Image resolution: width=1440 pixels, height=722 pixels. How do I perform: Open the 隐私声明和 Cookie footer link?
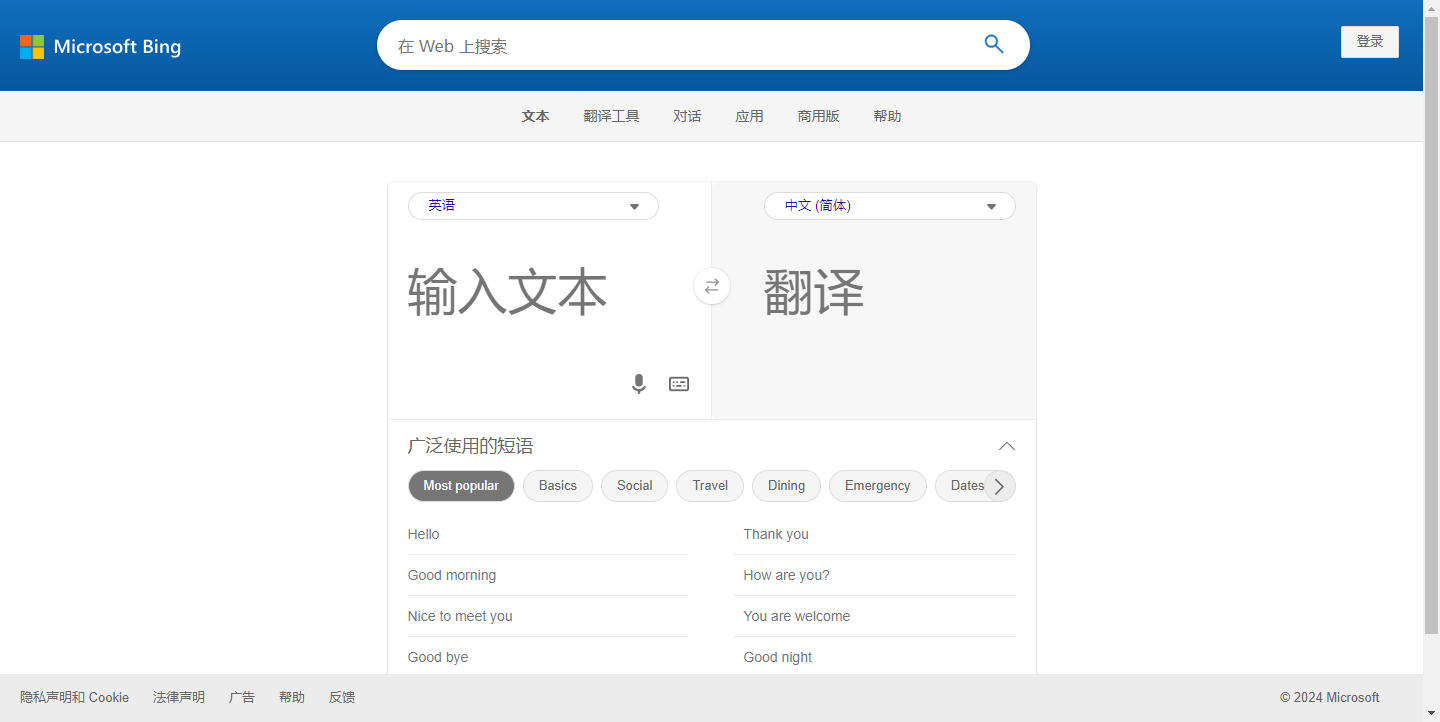coord(75,698)
